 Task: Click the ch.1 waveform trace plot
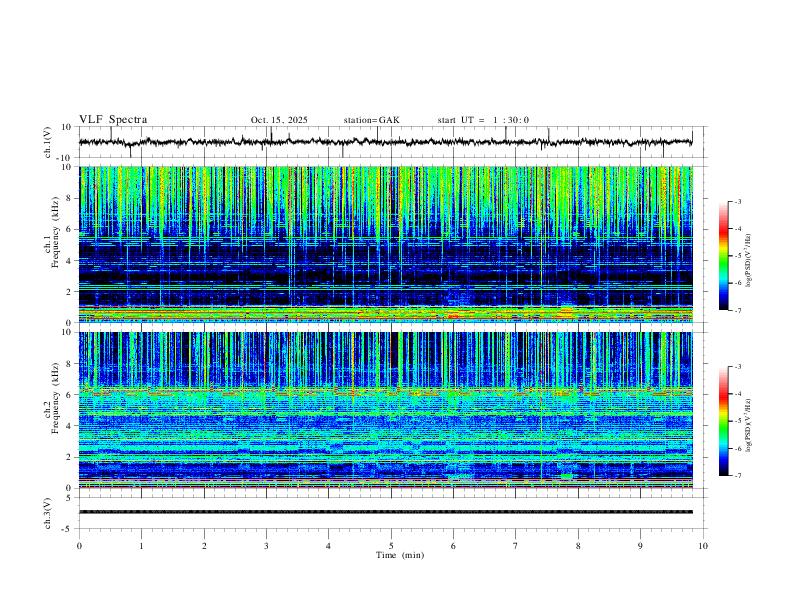pyautogui.click(x=385, y=142)
